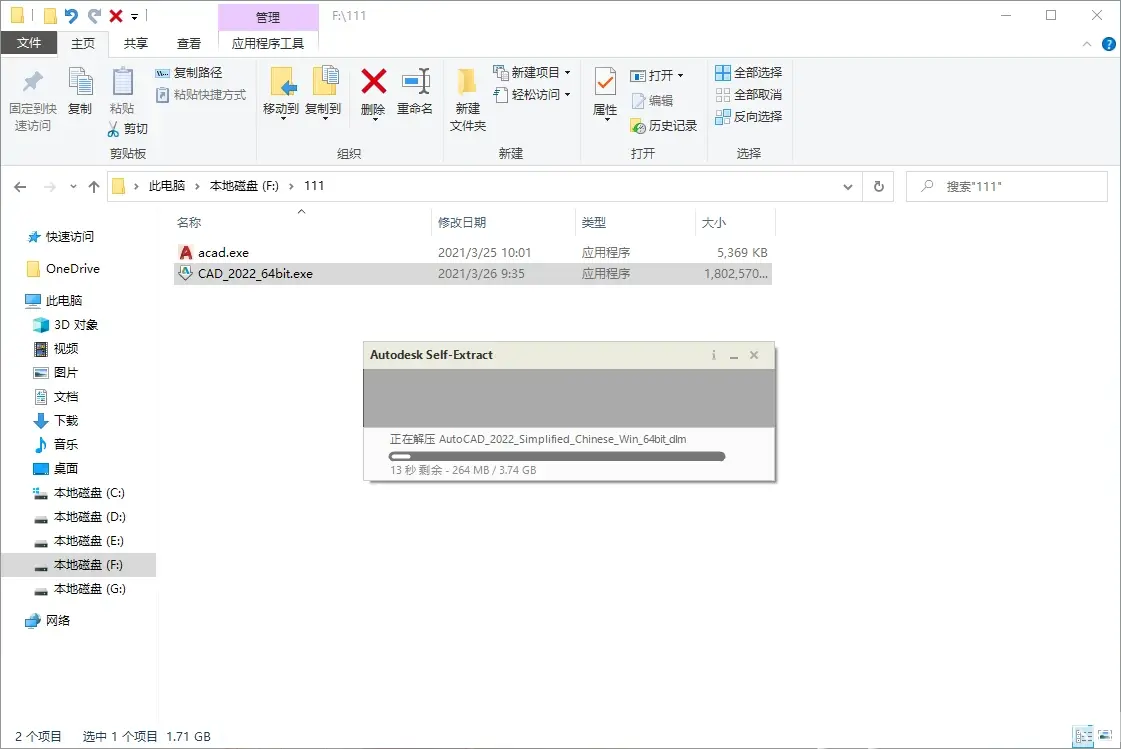The width and height of the screenshot is (1121, 749).
Task: Minimize the Autodesk Self-Extract dialog
Action: pyautogui.click(x=734, y=355)
